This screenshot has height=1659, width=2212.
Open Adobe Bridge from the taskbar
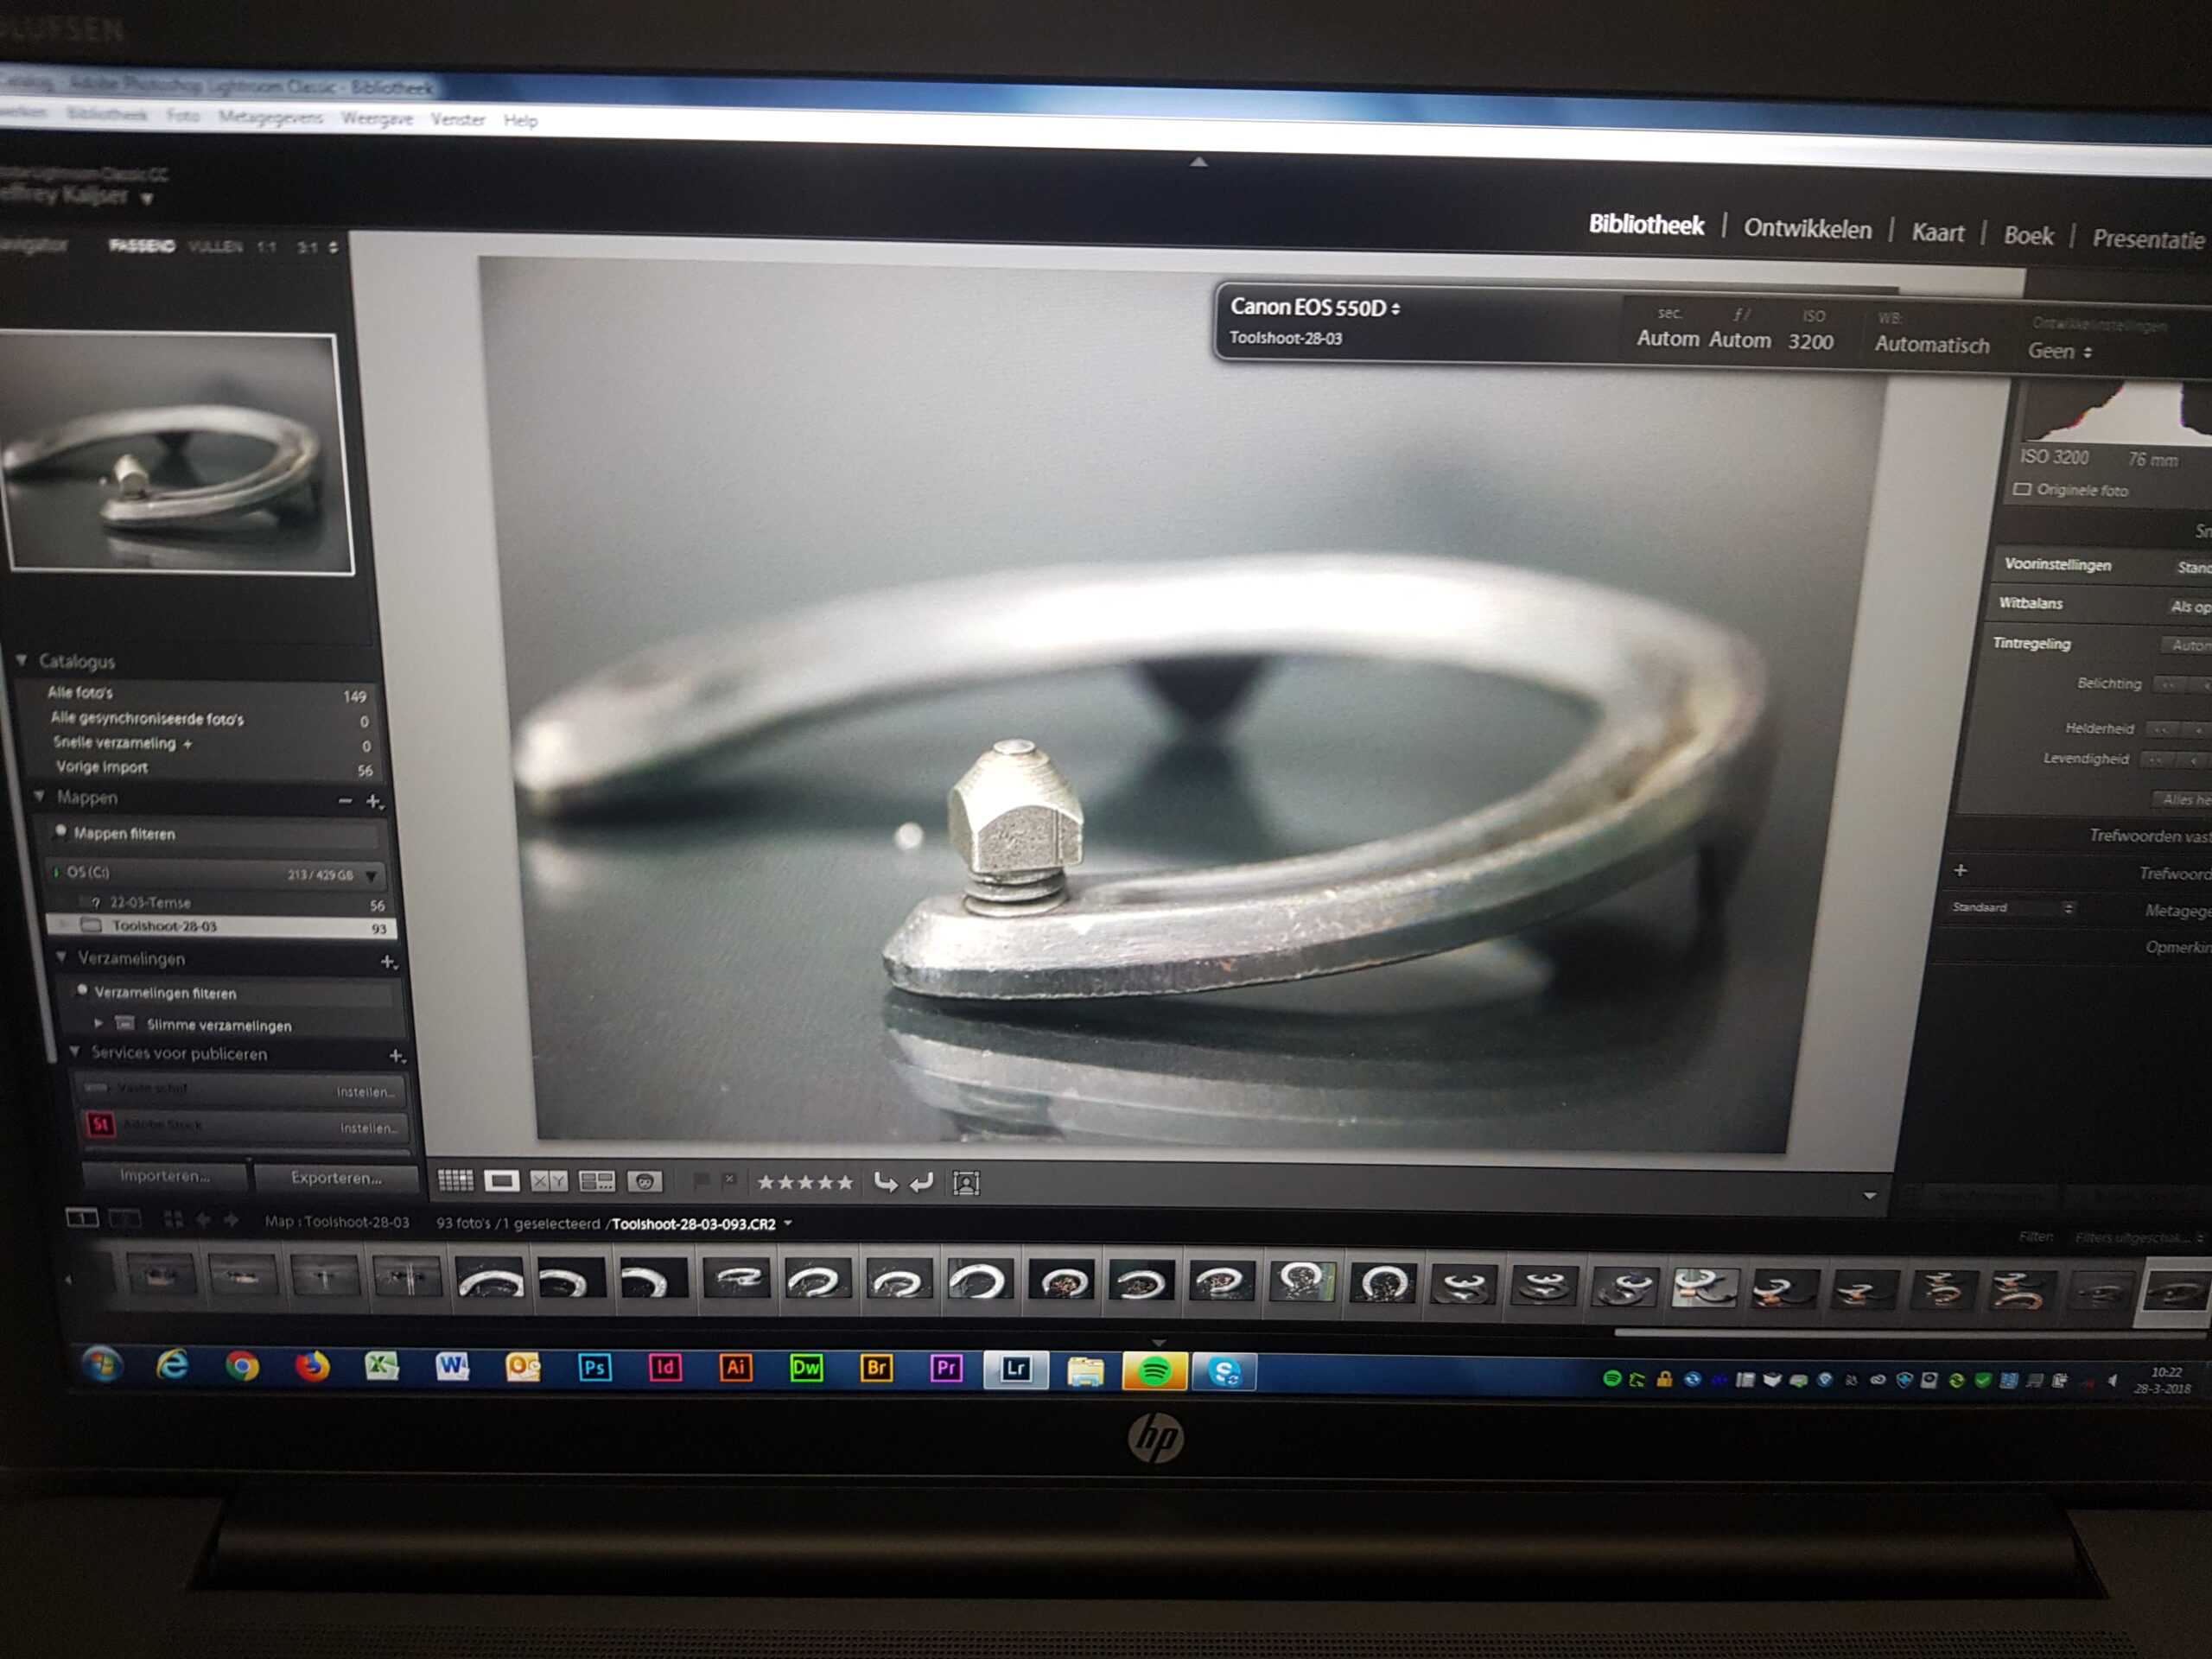tap(876, 1368)
